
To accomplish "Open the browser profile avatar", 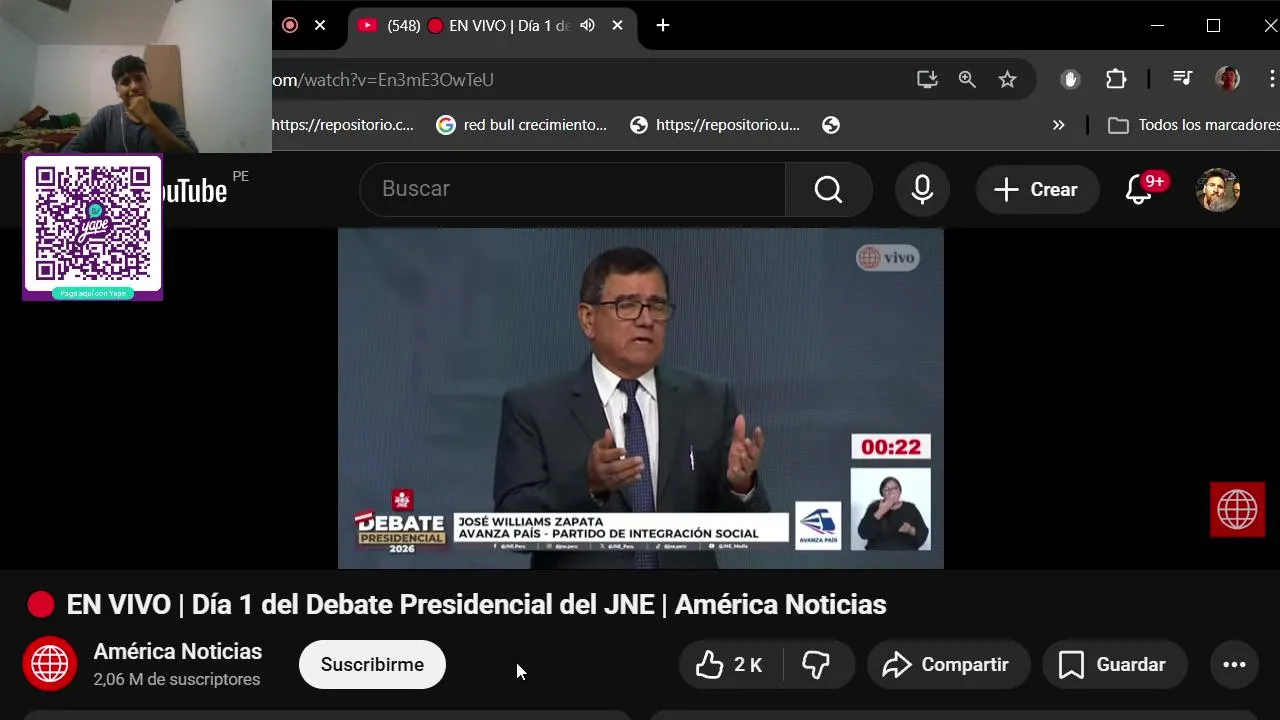I will [1227, 80].
